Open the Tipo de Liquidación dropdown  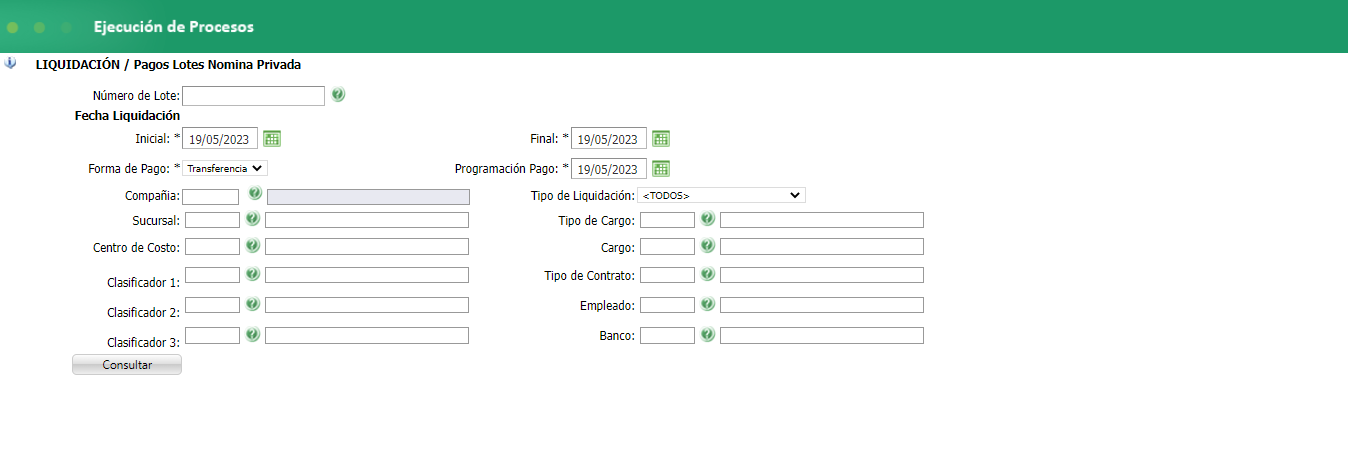pos(721,195)
